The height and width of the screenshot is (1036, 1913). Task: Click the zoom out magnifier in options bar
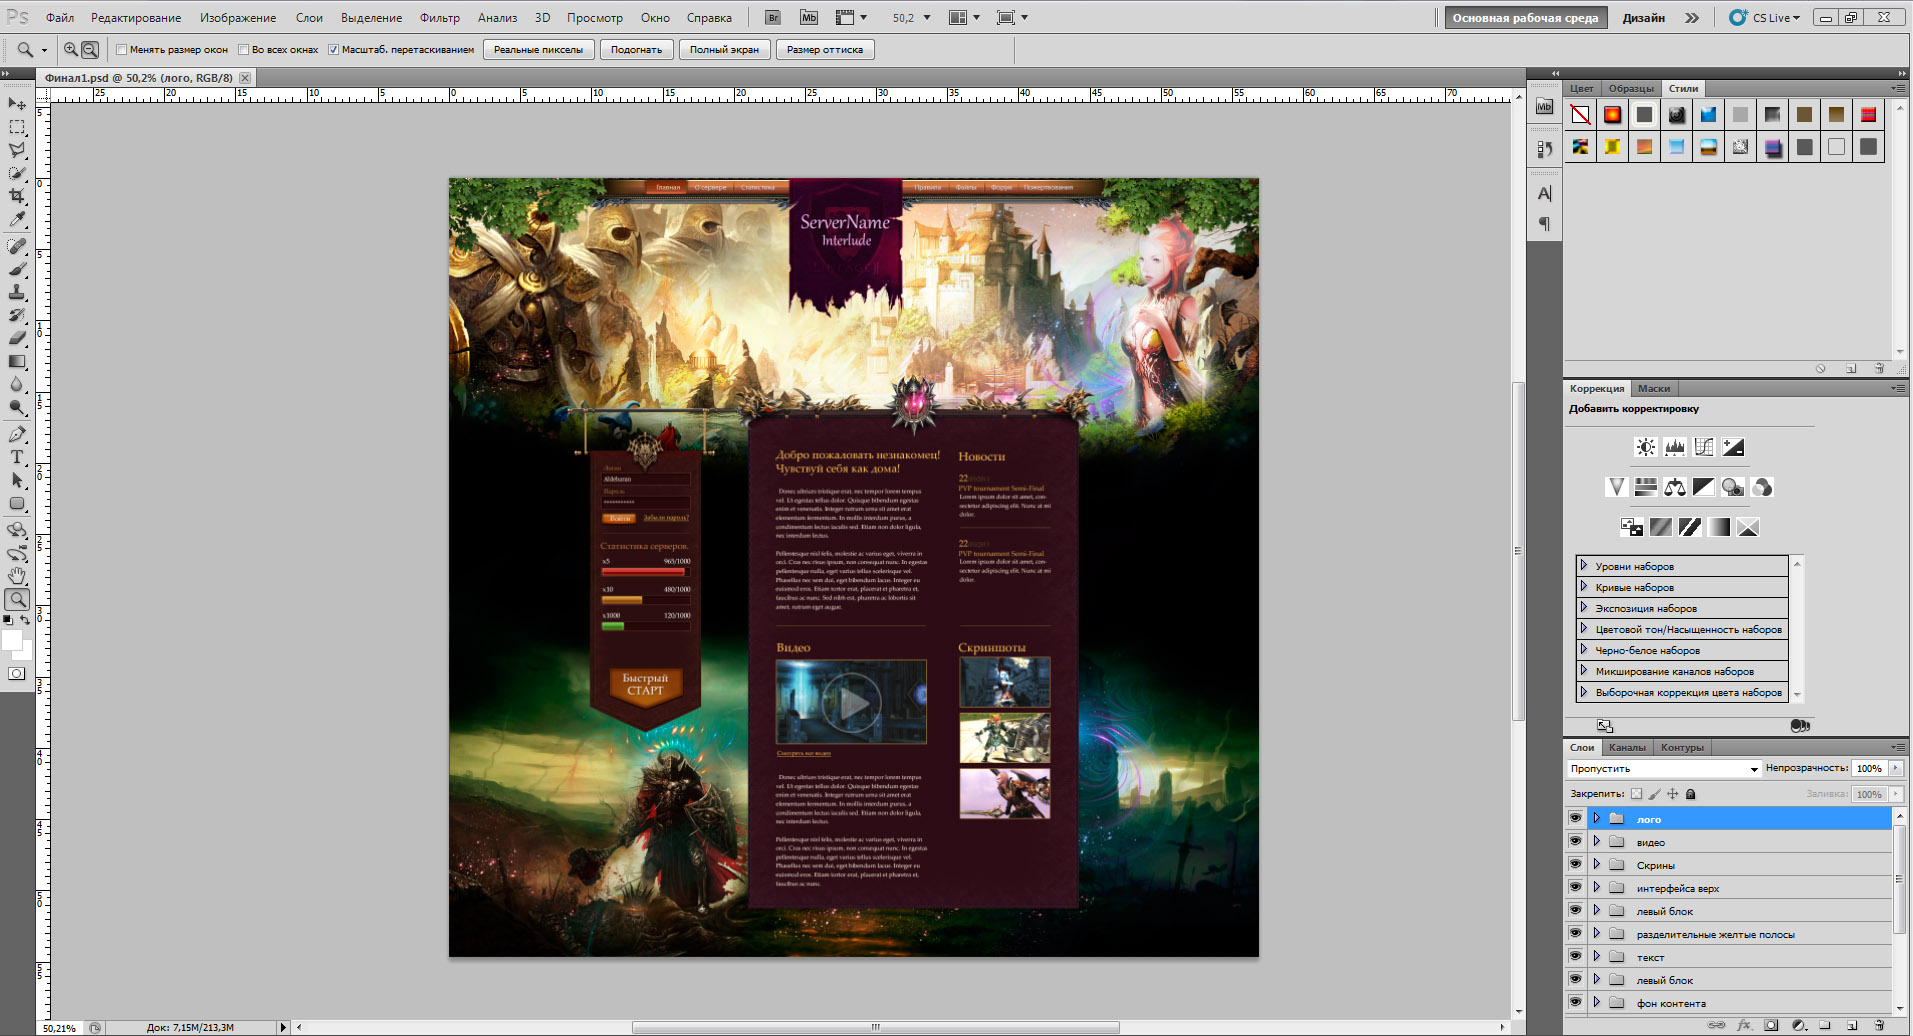point(89,49)
